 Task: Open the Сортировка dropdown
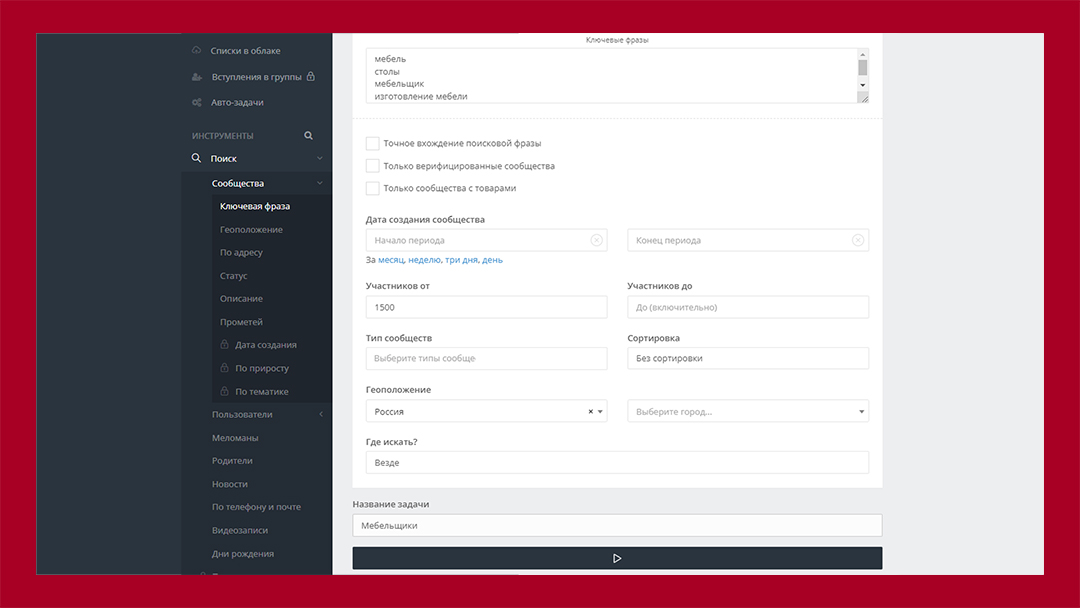748,358
